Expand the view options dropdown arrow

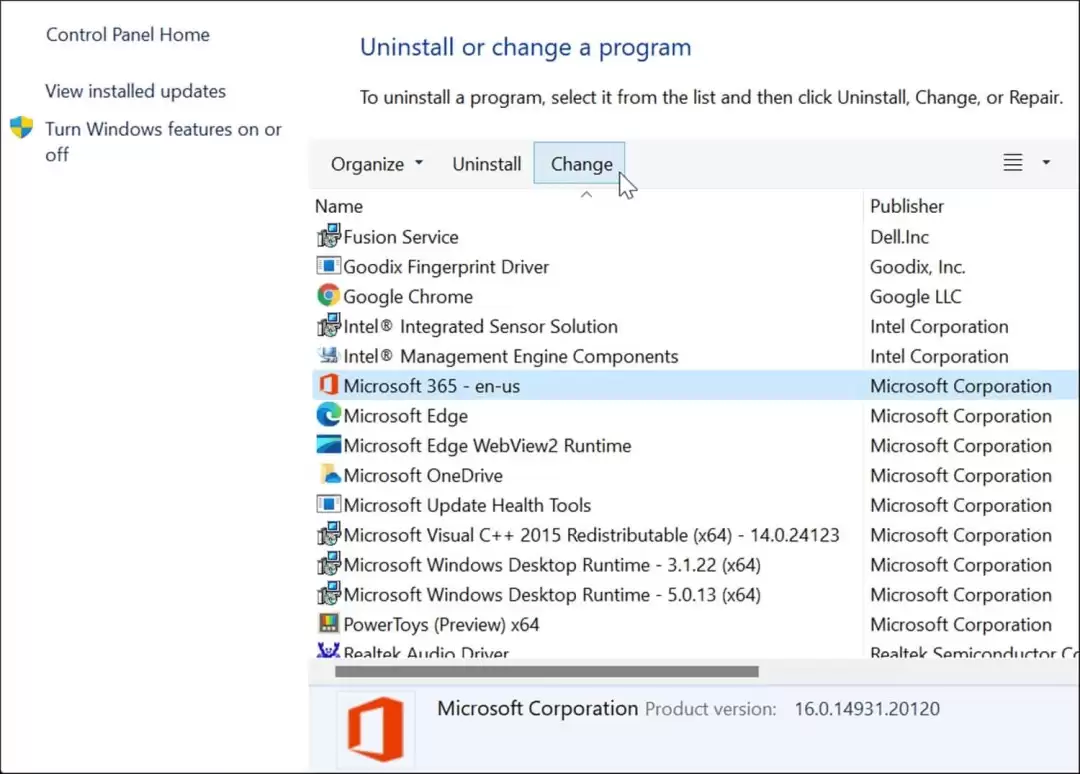[x=1046, y=163]
